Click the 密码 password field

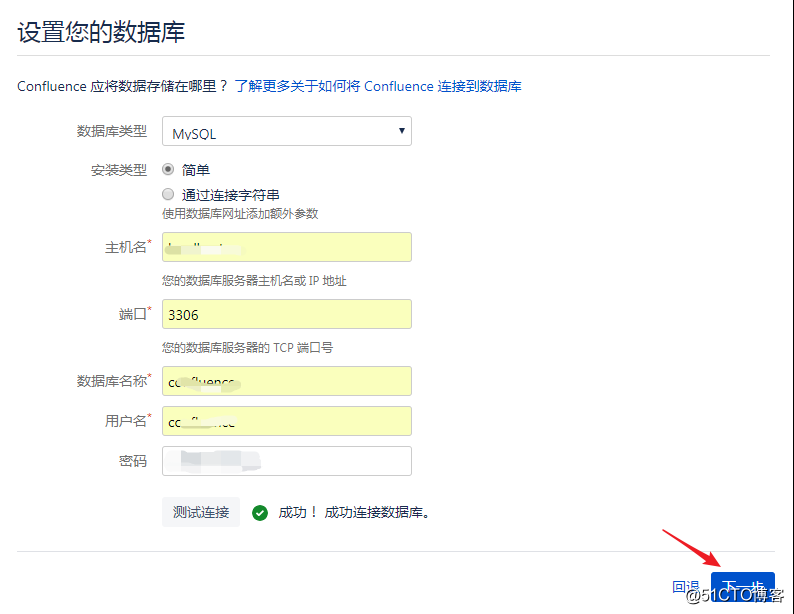click(x=287, y=461)
